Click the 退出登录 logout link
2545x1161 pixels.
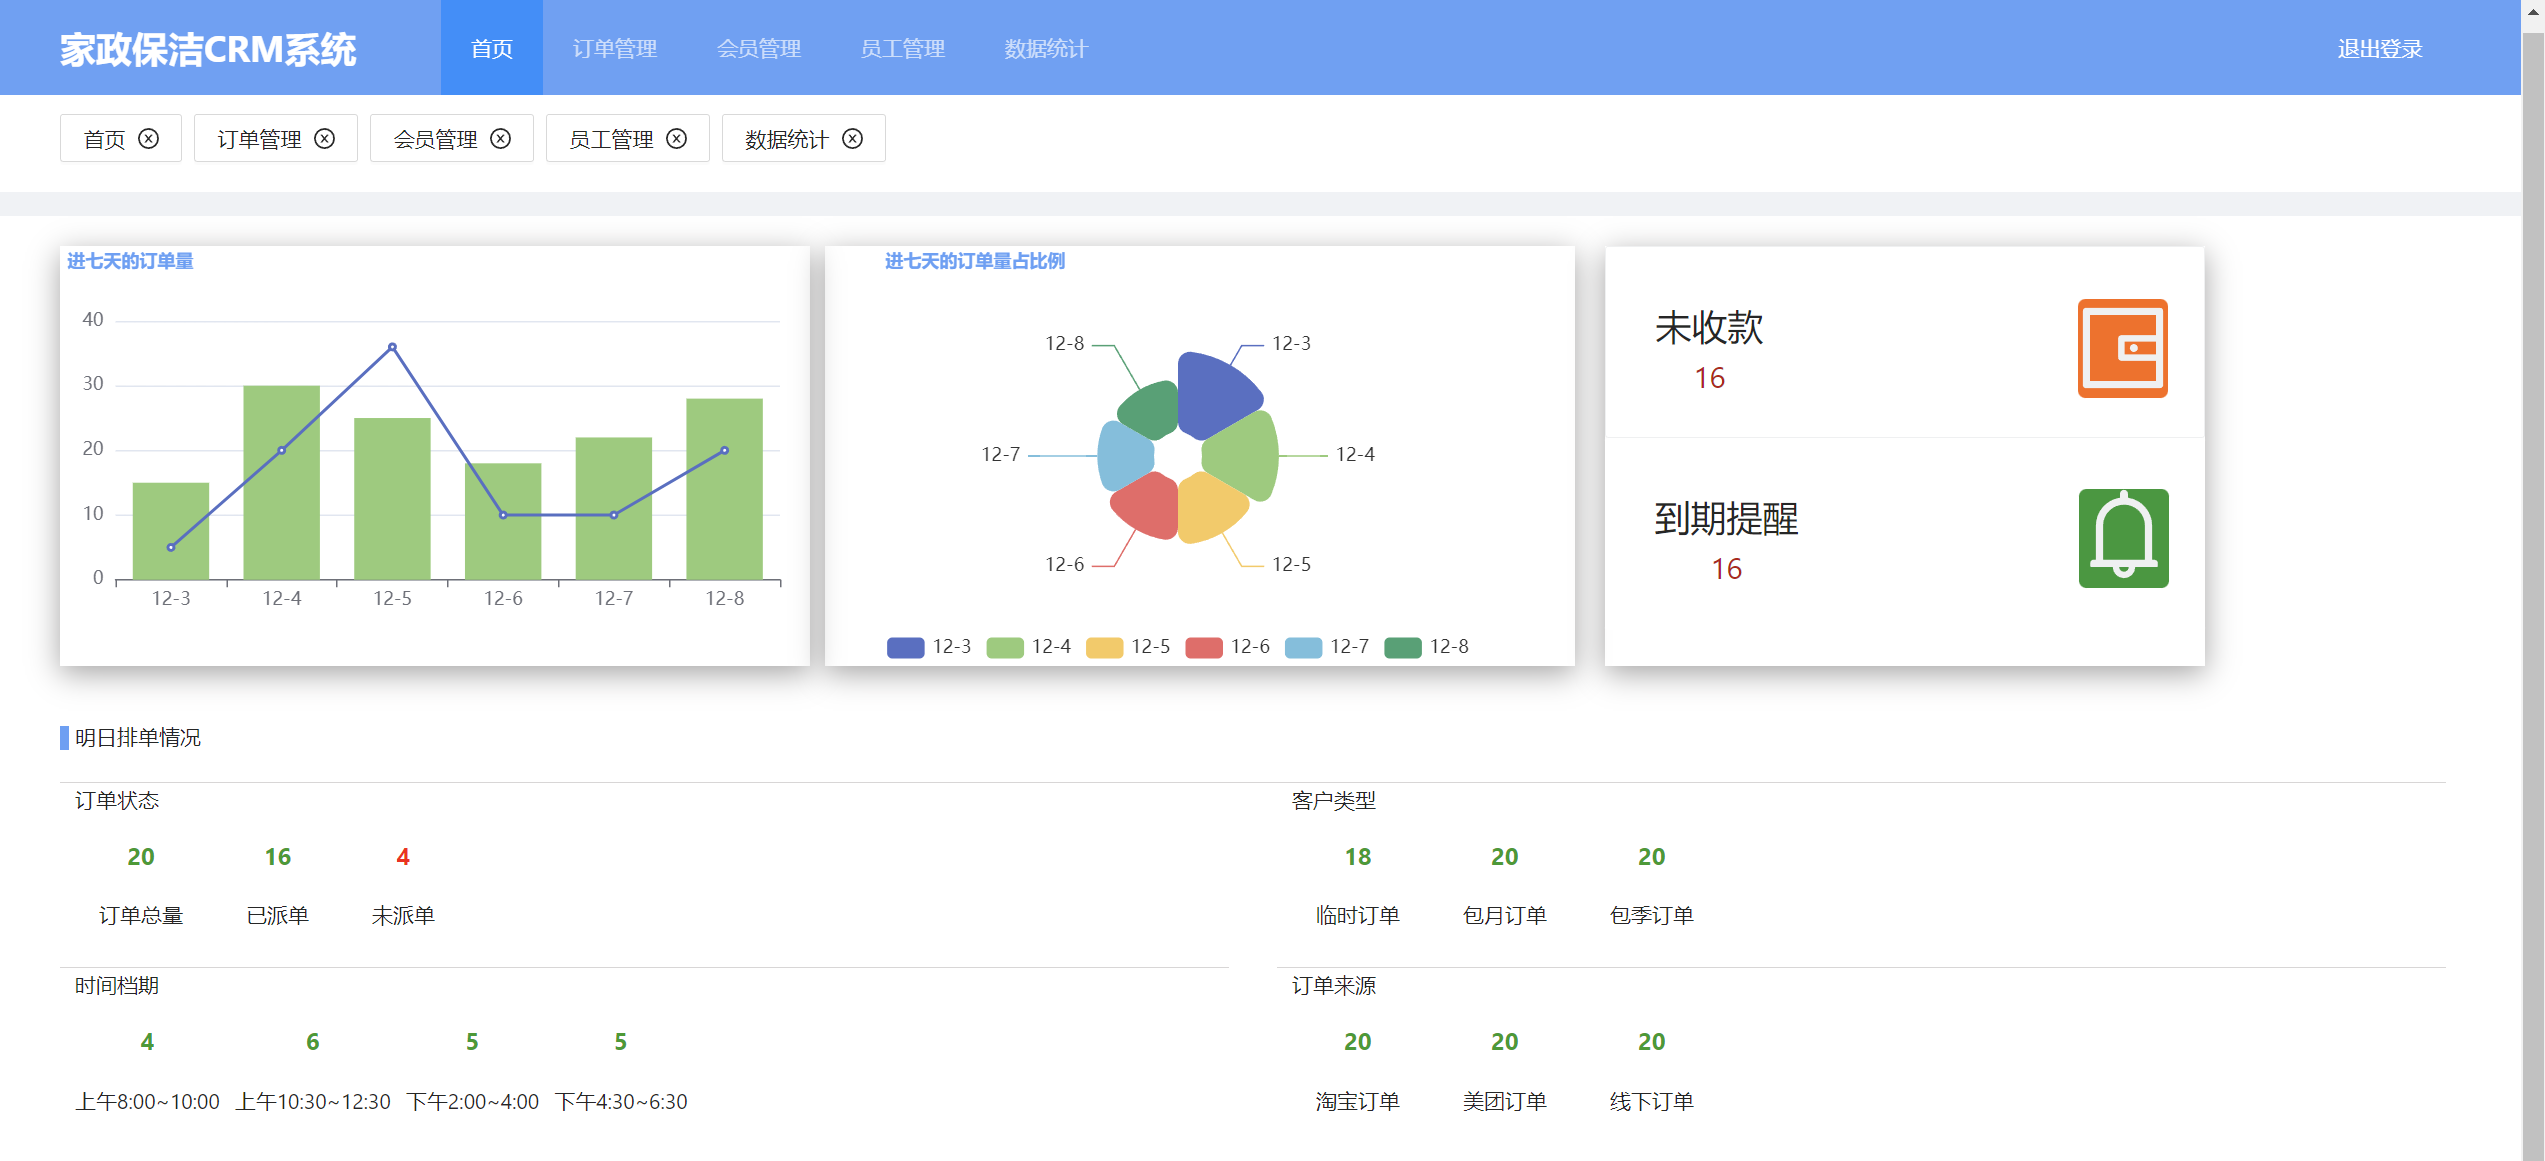[2380, 48]
